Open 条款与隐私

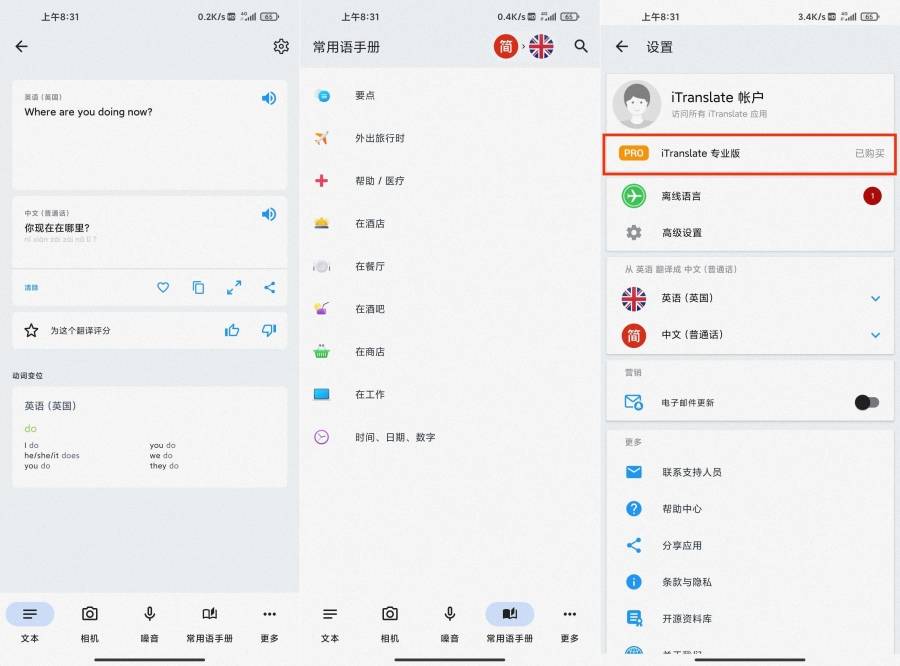click(750, 582)
